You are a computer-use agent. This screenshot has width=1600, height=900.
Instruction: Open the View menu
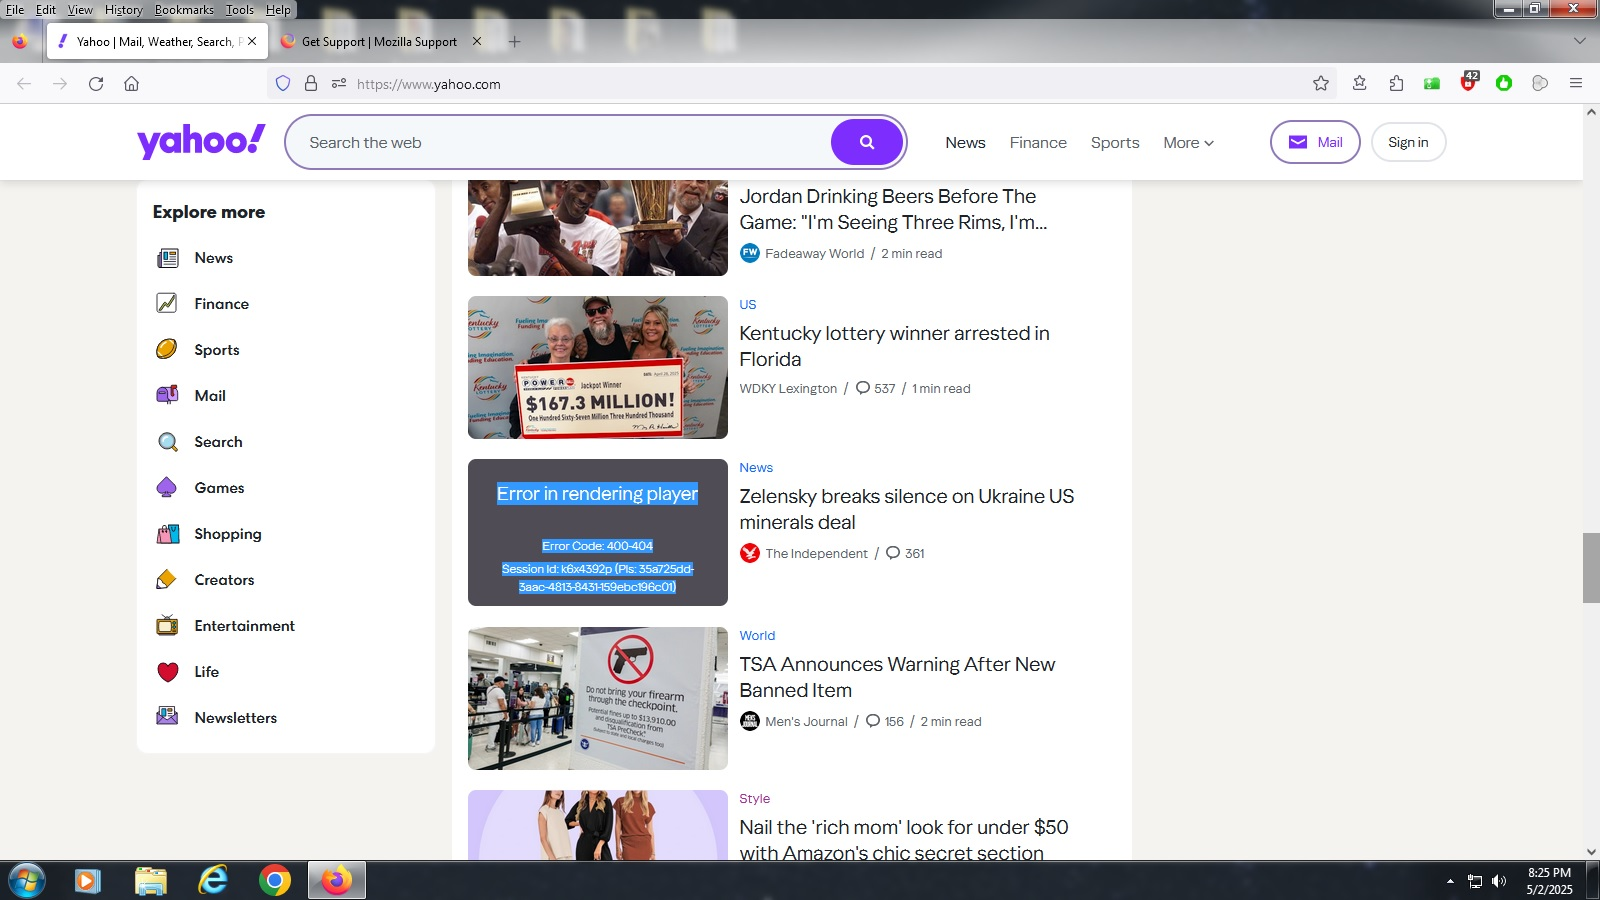click(x=80, y=10)
